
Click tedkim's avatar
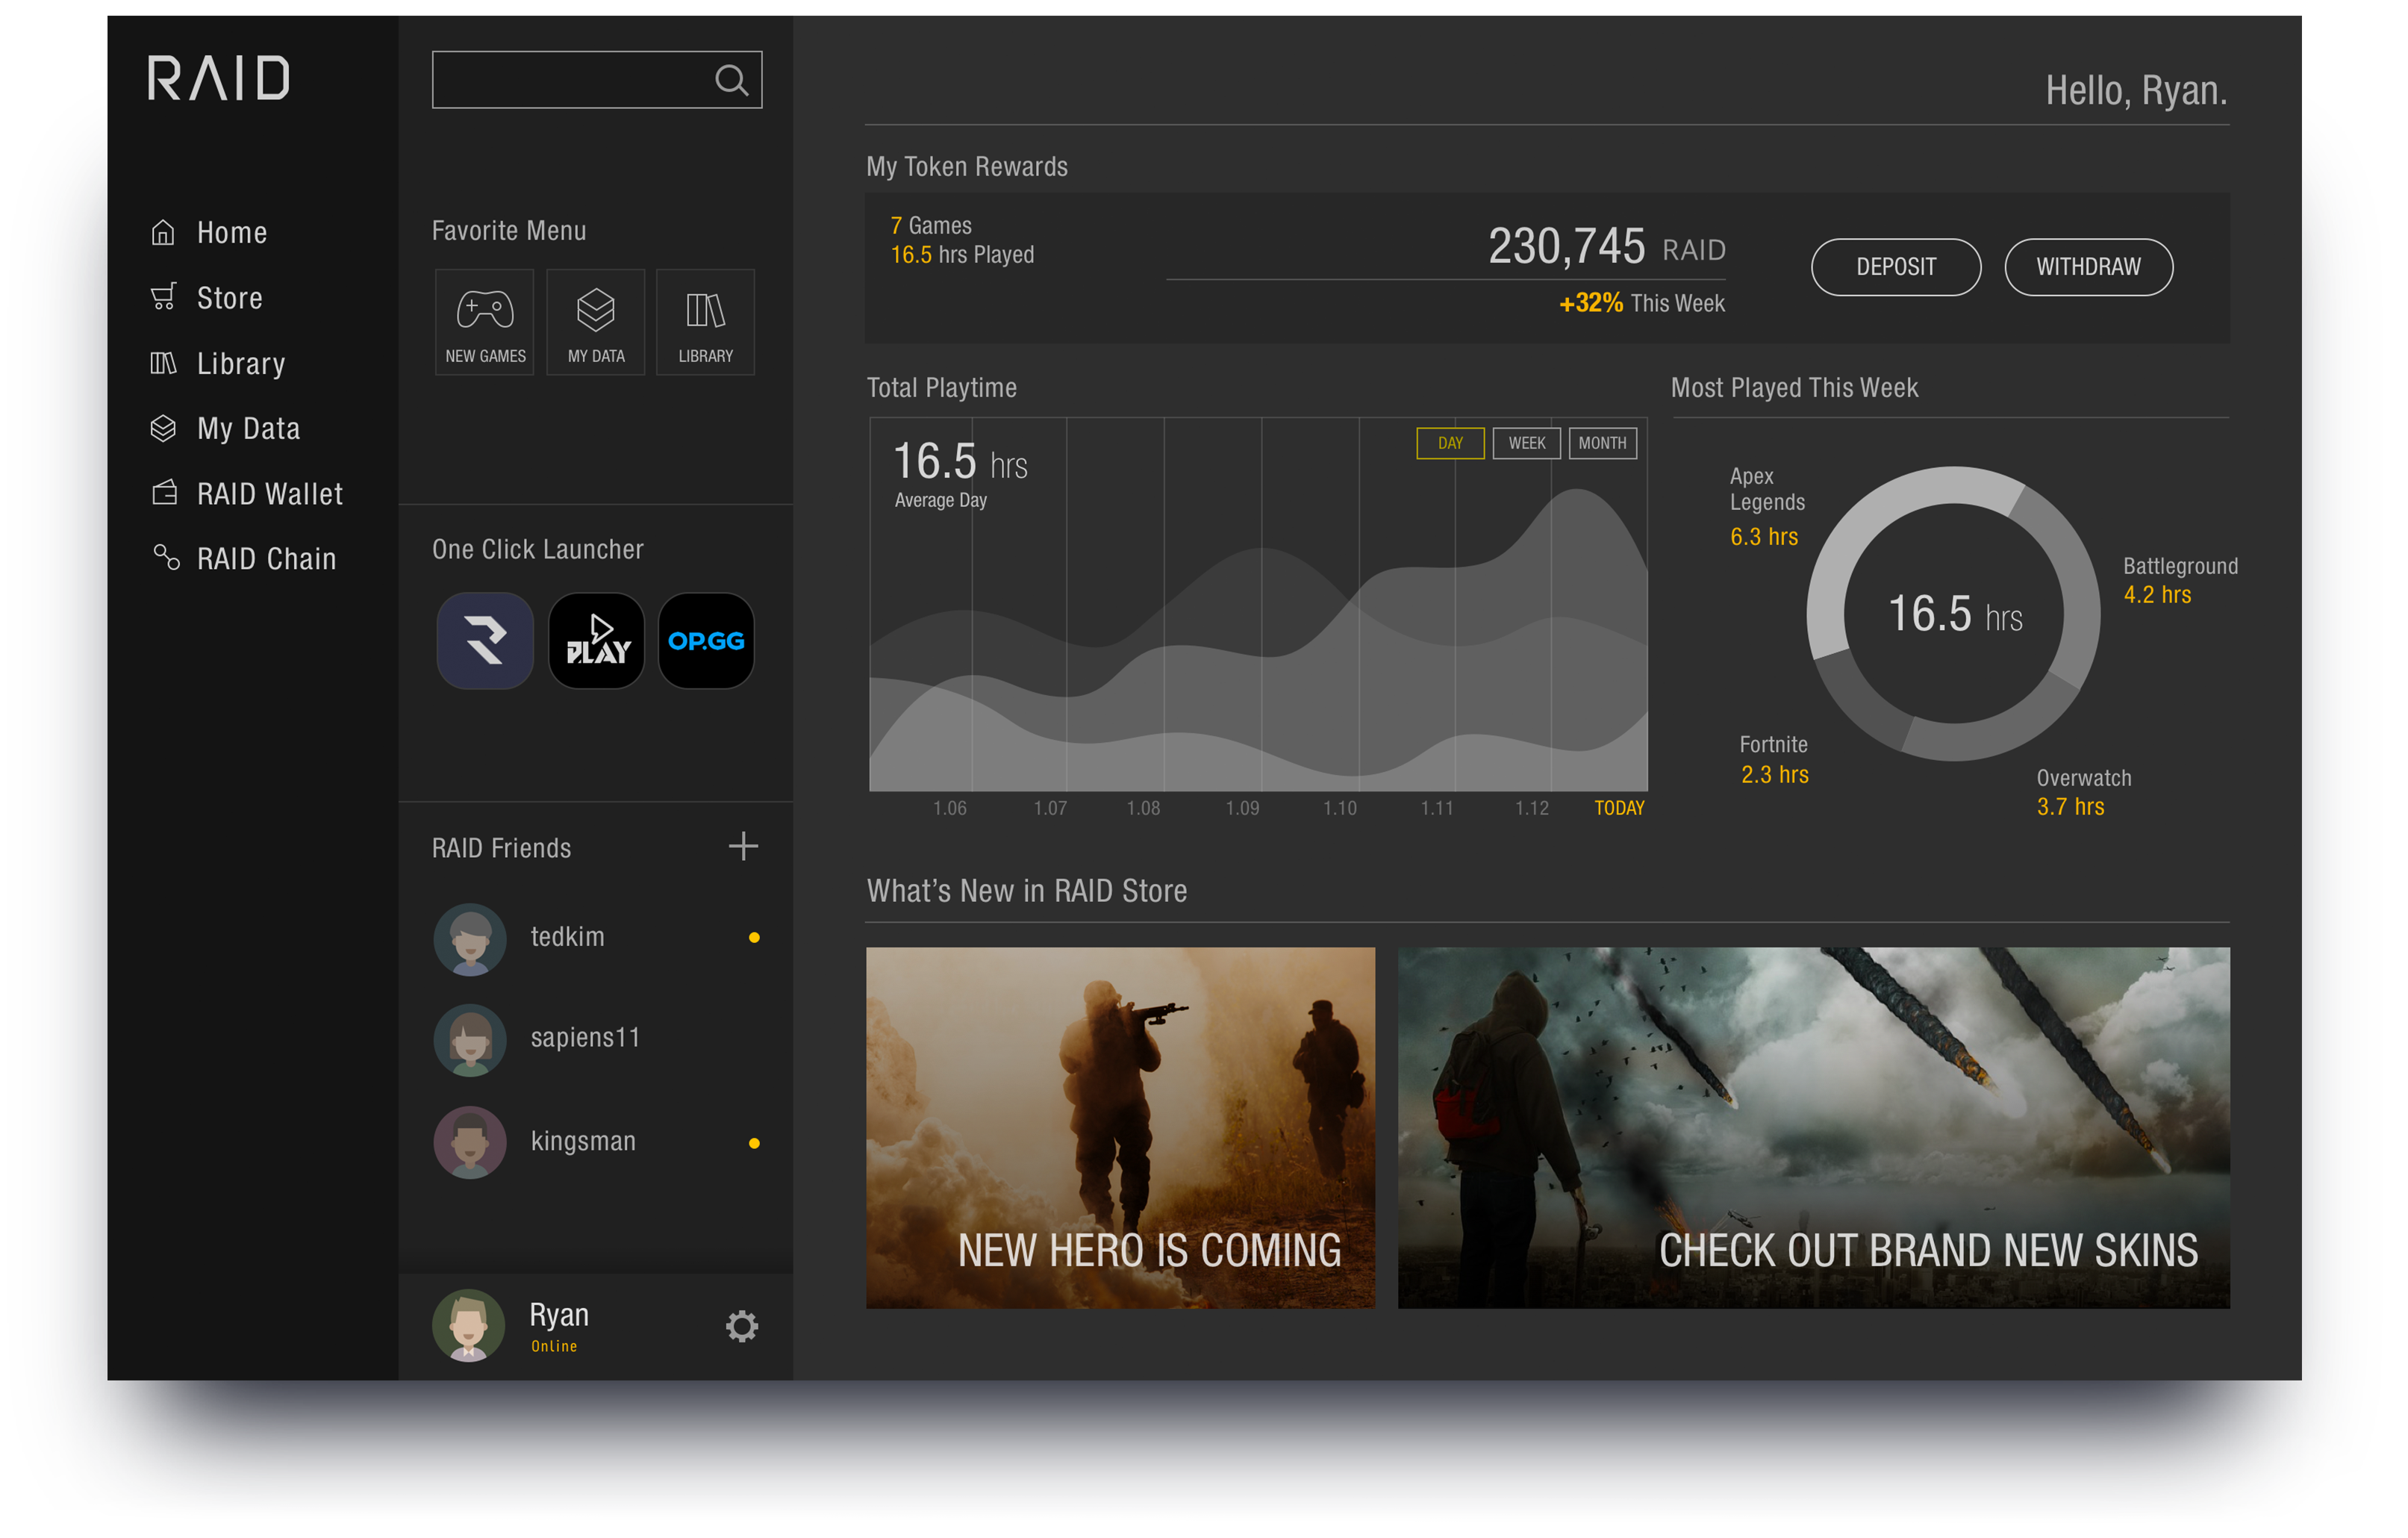[470, 939]
